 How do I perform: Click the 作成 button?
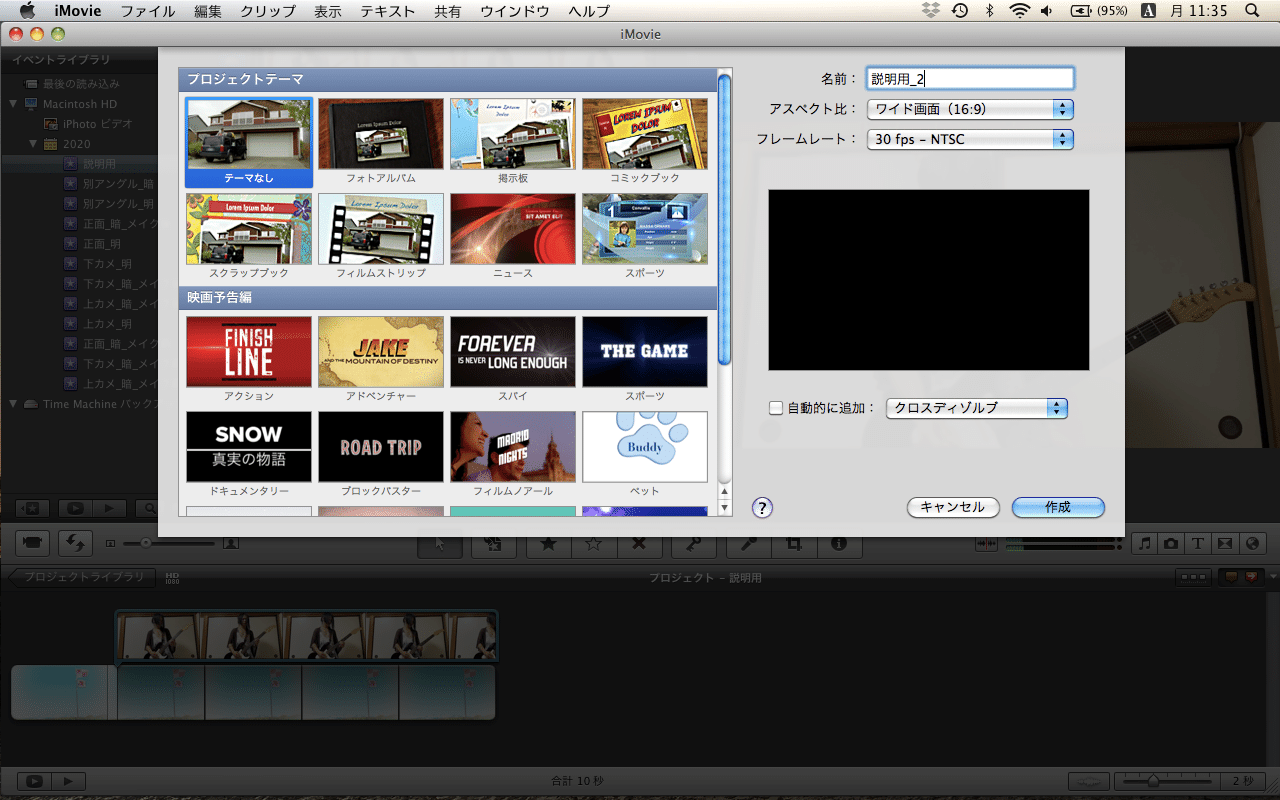[1058, 507]
